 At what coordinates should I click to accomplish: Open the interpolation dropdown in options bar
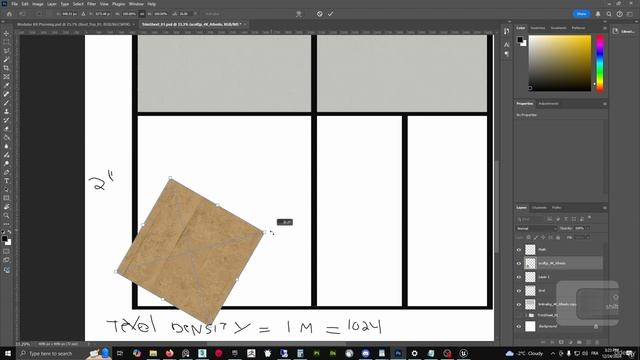[x=213, y=14]
